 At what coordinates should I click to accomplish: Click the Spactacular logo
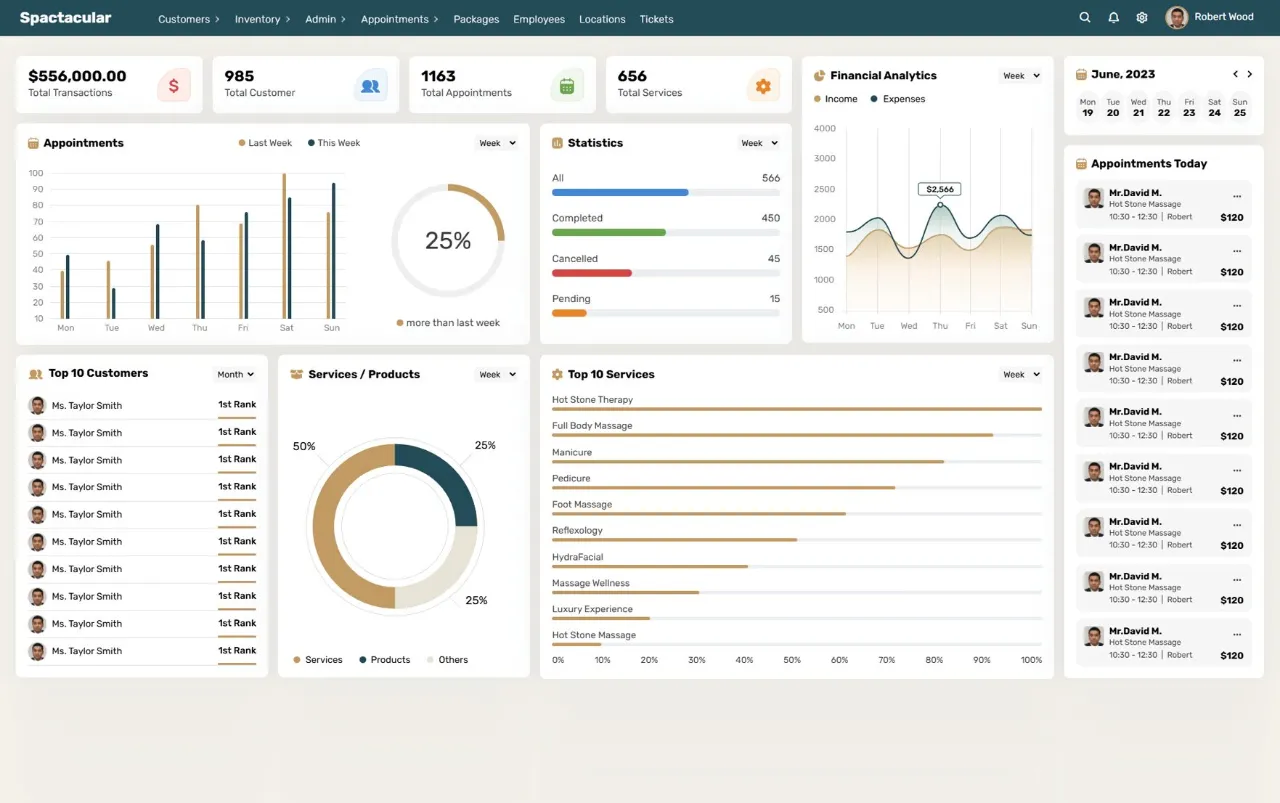[66, 18]
